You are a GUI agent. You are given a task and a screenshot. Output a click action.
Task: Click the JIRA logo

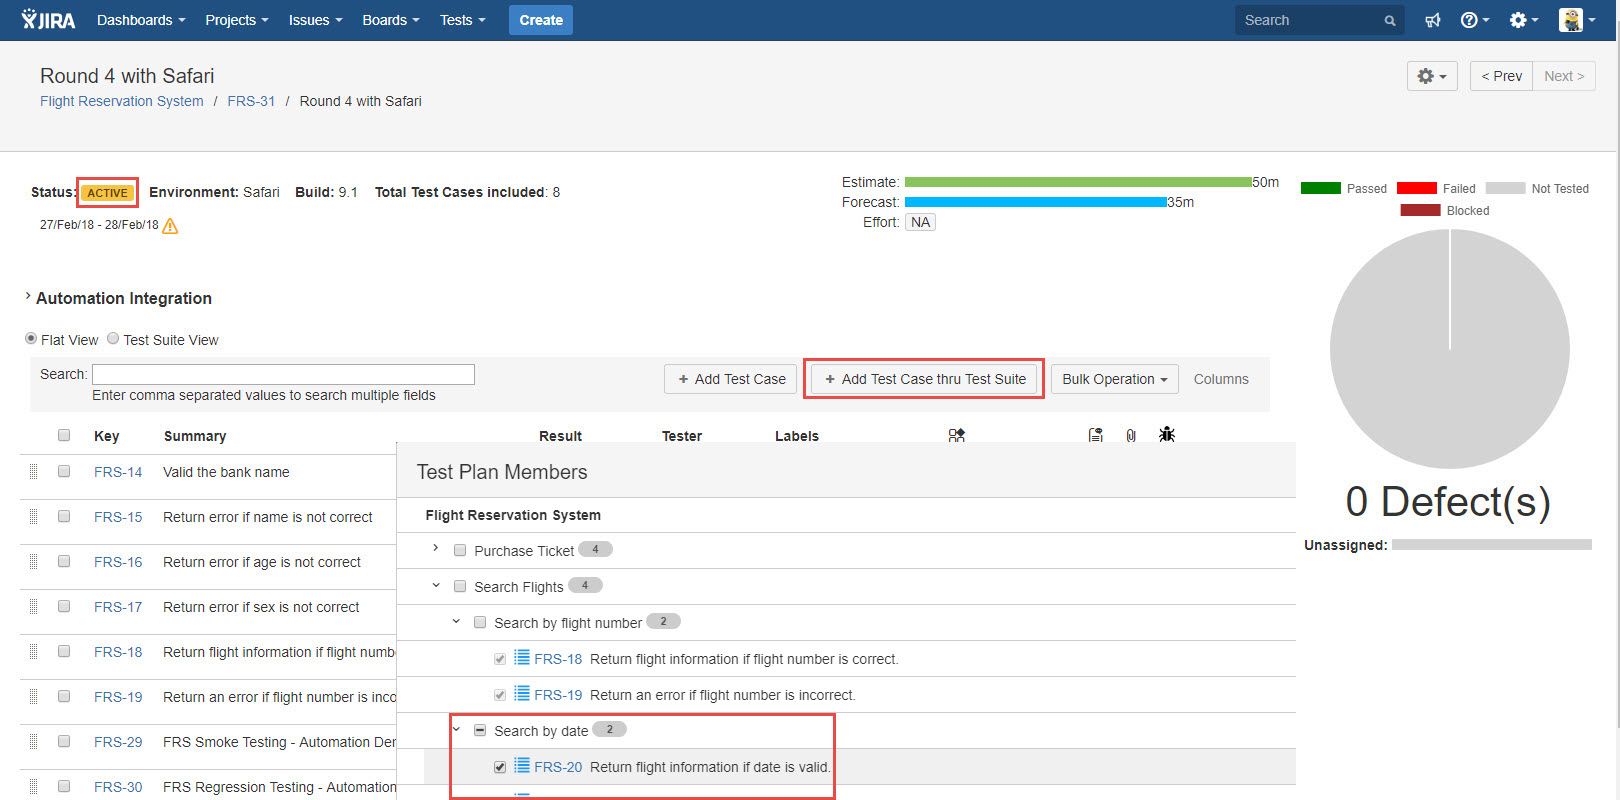[x=48, y=19]
